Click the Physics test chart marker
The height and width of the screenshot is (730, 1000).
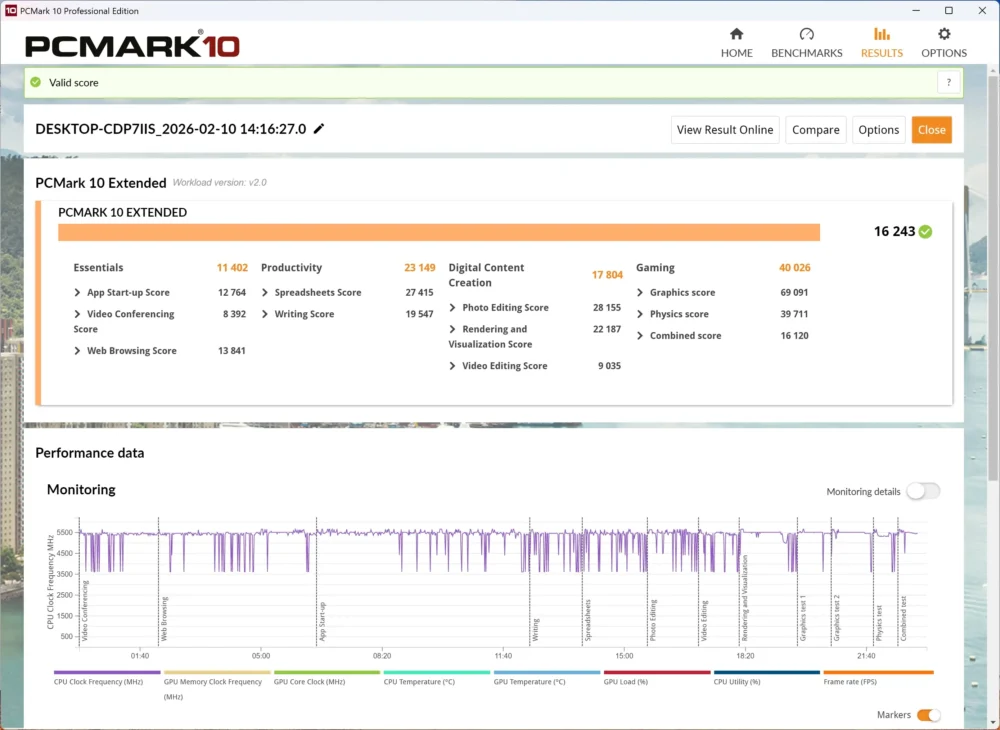[x=878, y=623]
